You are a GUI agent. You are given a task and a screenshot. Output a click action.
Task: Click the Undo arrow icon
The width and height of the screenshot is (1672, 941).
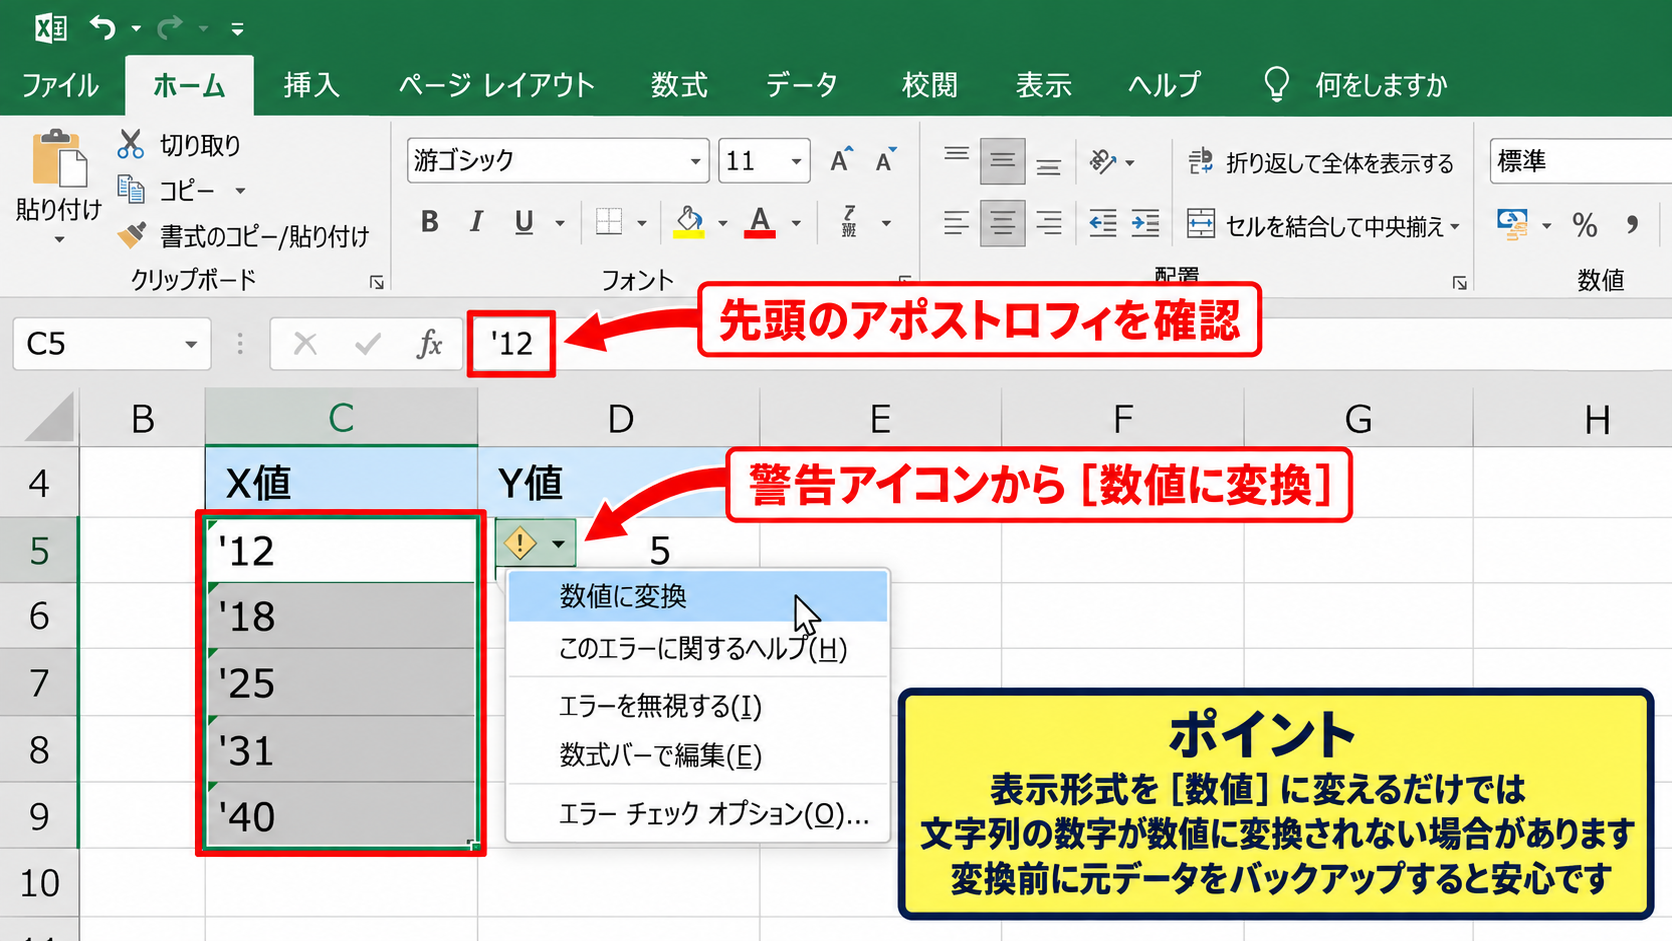[x=102, y=27]
